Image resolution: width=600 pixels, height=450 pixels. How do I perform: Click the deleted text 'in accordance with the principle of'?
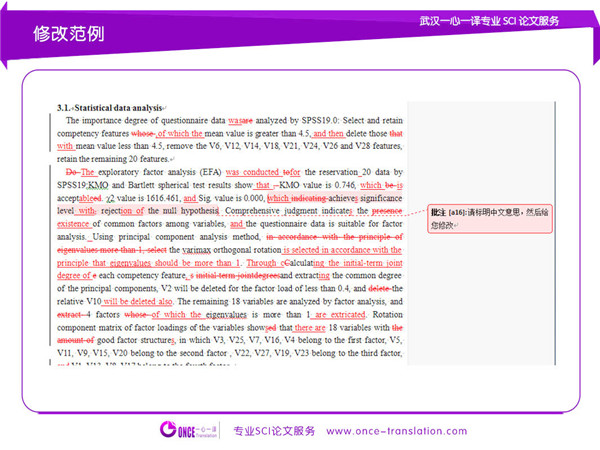tap(334, 237)
